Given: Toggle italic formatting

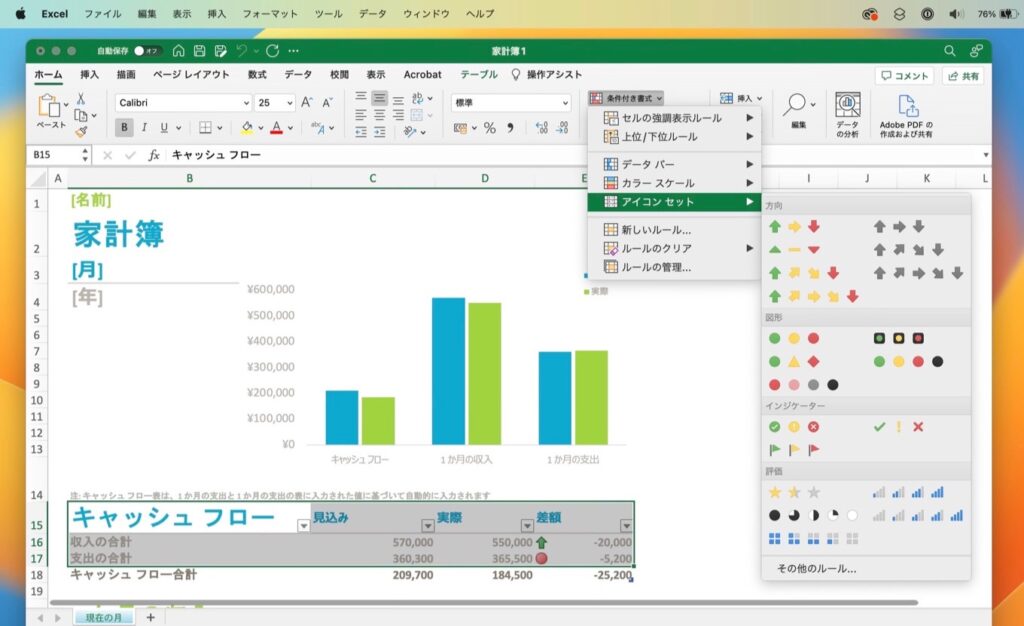Looking at the screenshot, I should (x=143, y=128).
